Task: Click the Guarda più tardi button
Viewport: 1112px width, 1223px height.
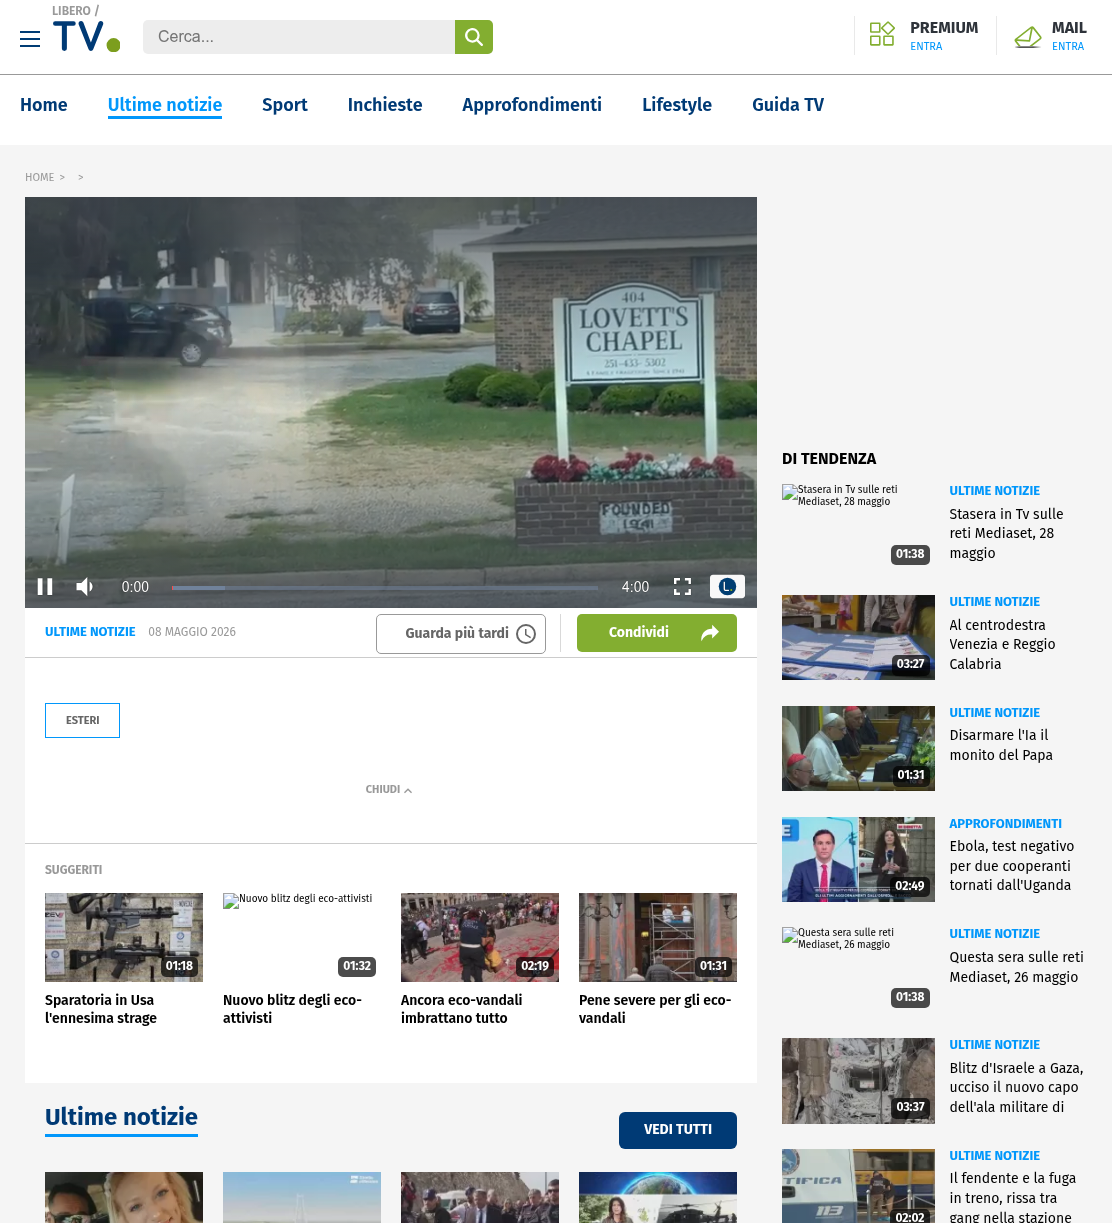Action: click(x=461, y=634)
